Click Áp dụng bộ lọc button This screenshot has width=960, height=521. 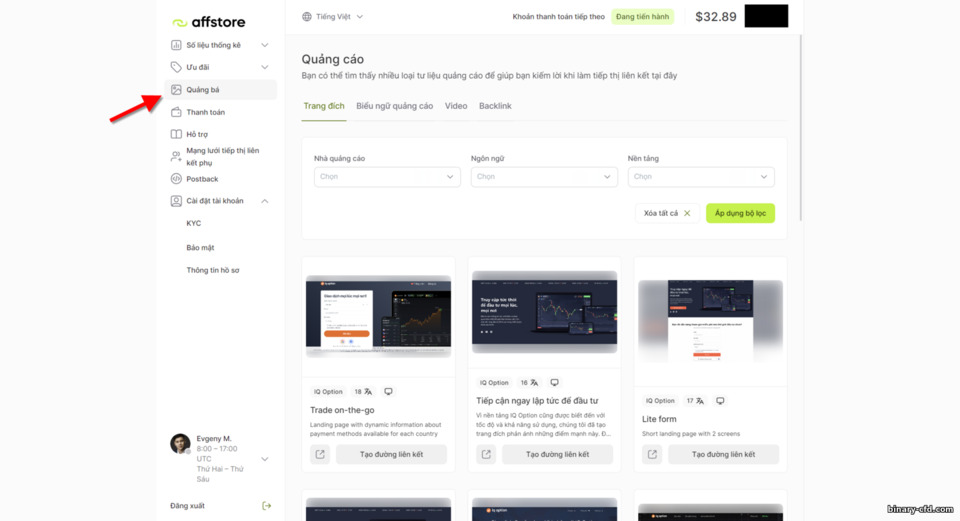(x=740, y=213)
